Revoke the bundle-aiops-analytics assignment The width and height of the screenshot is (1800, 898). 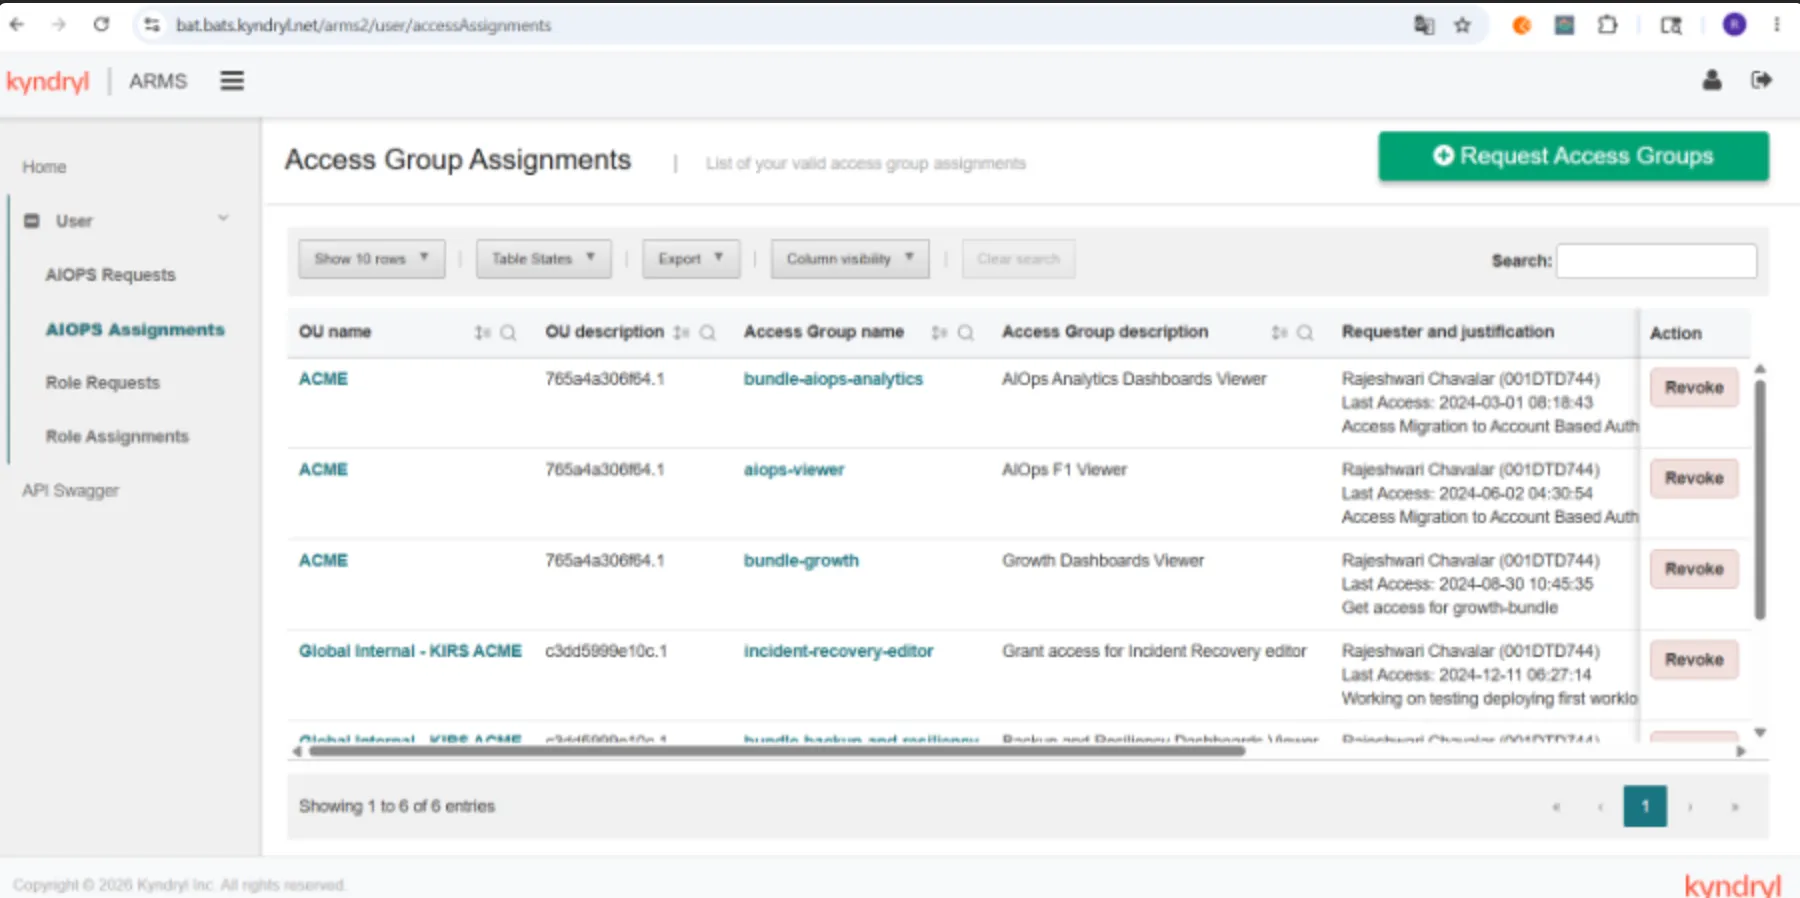1694,387
